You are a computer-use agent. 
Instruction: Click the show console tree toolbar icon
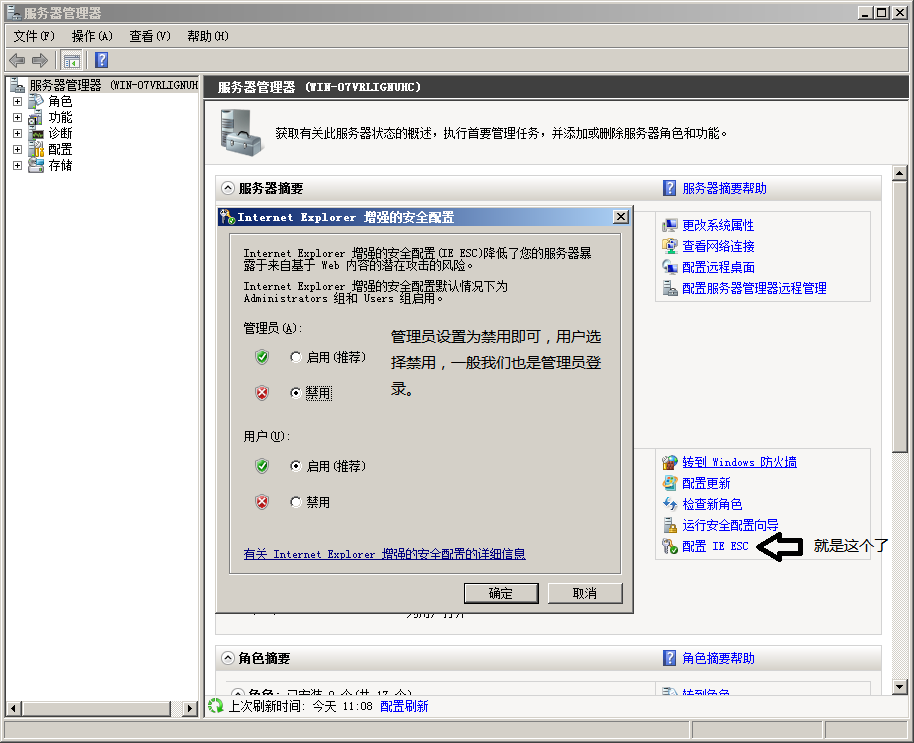coord(71,60)
